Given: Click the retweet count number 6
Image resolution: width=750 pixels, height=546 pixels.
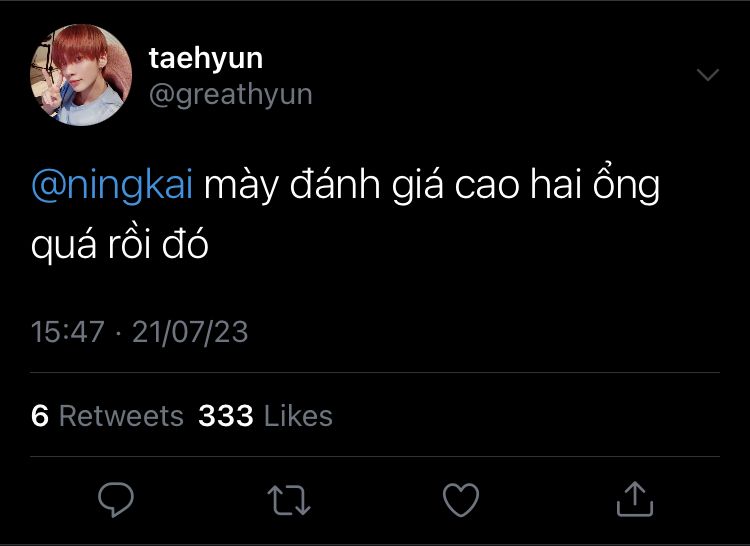Looking at the screenshot, I should (x=40, y=416).
